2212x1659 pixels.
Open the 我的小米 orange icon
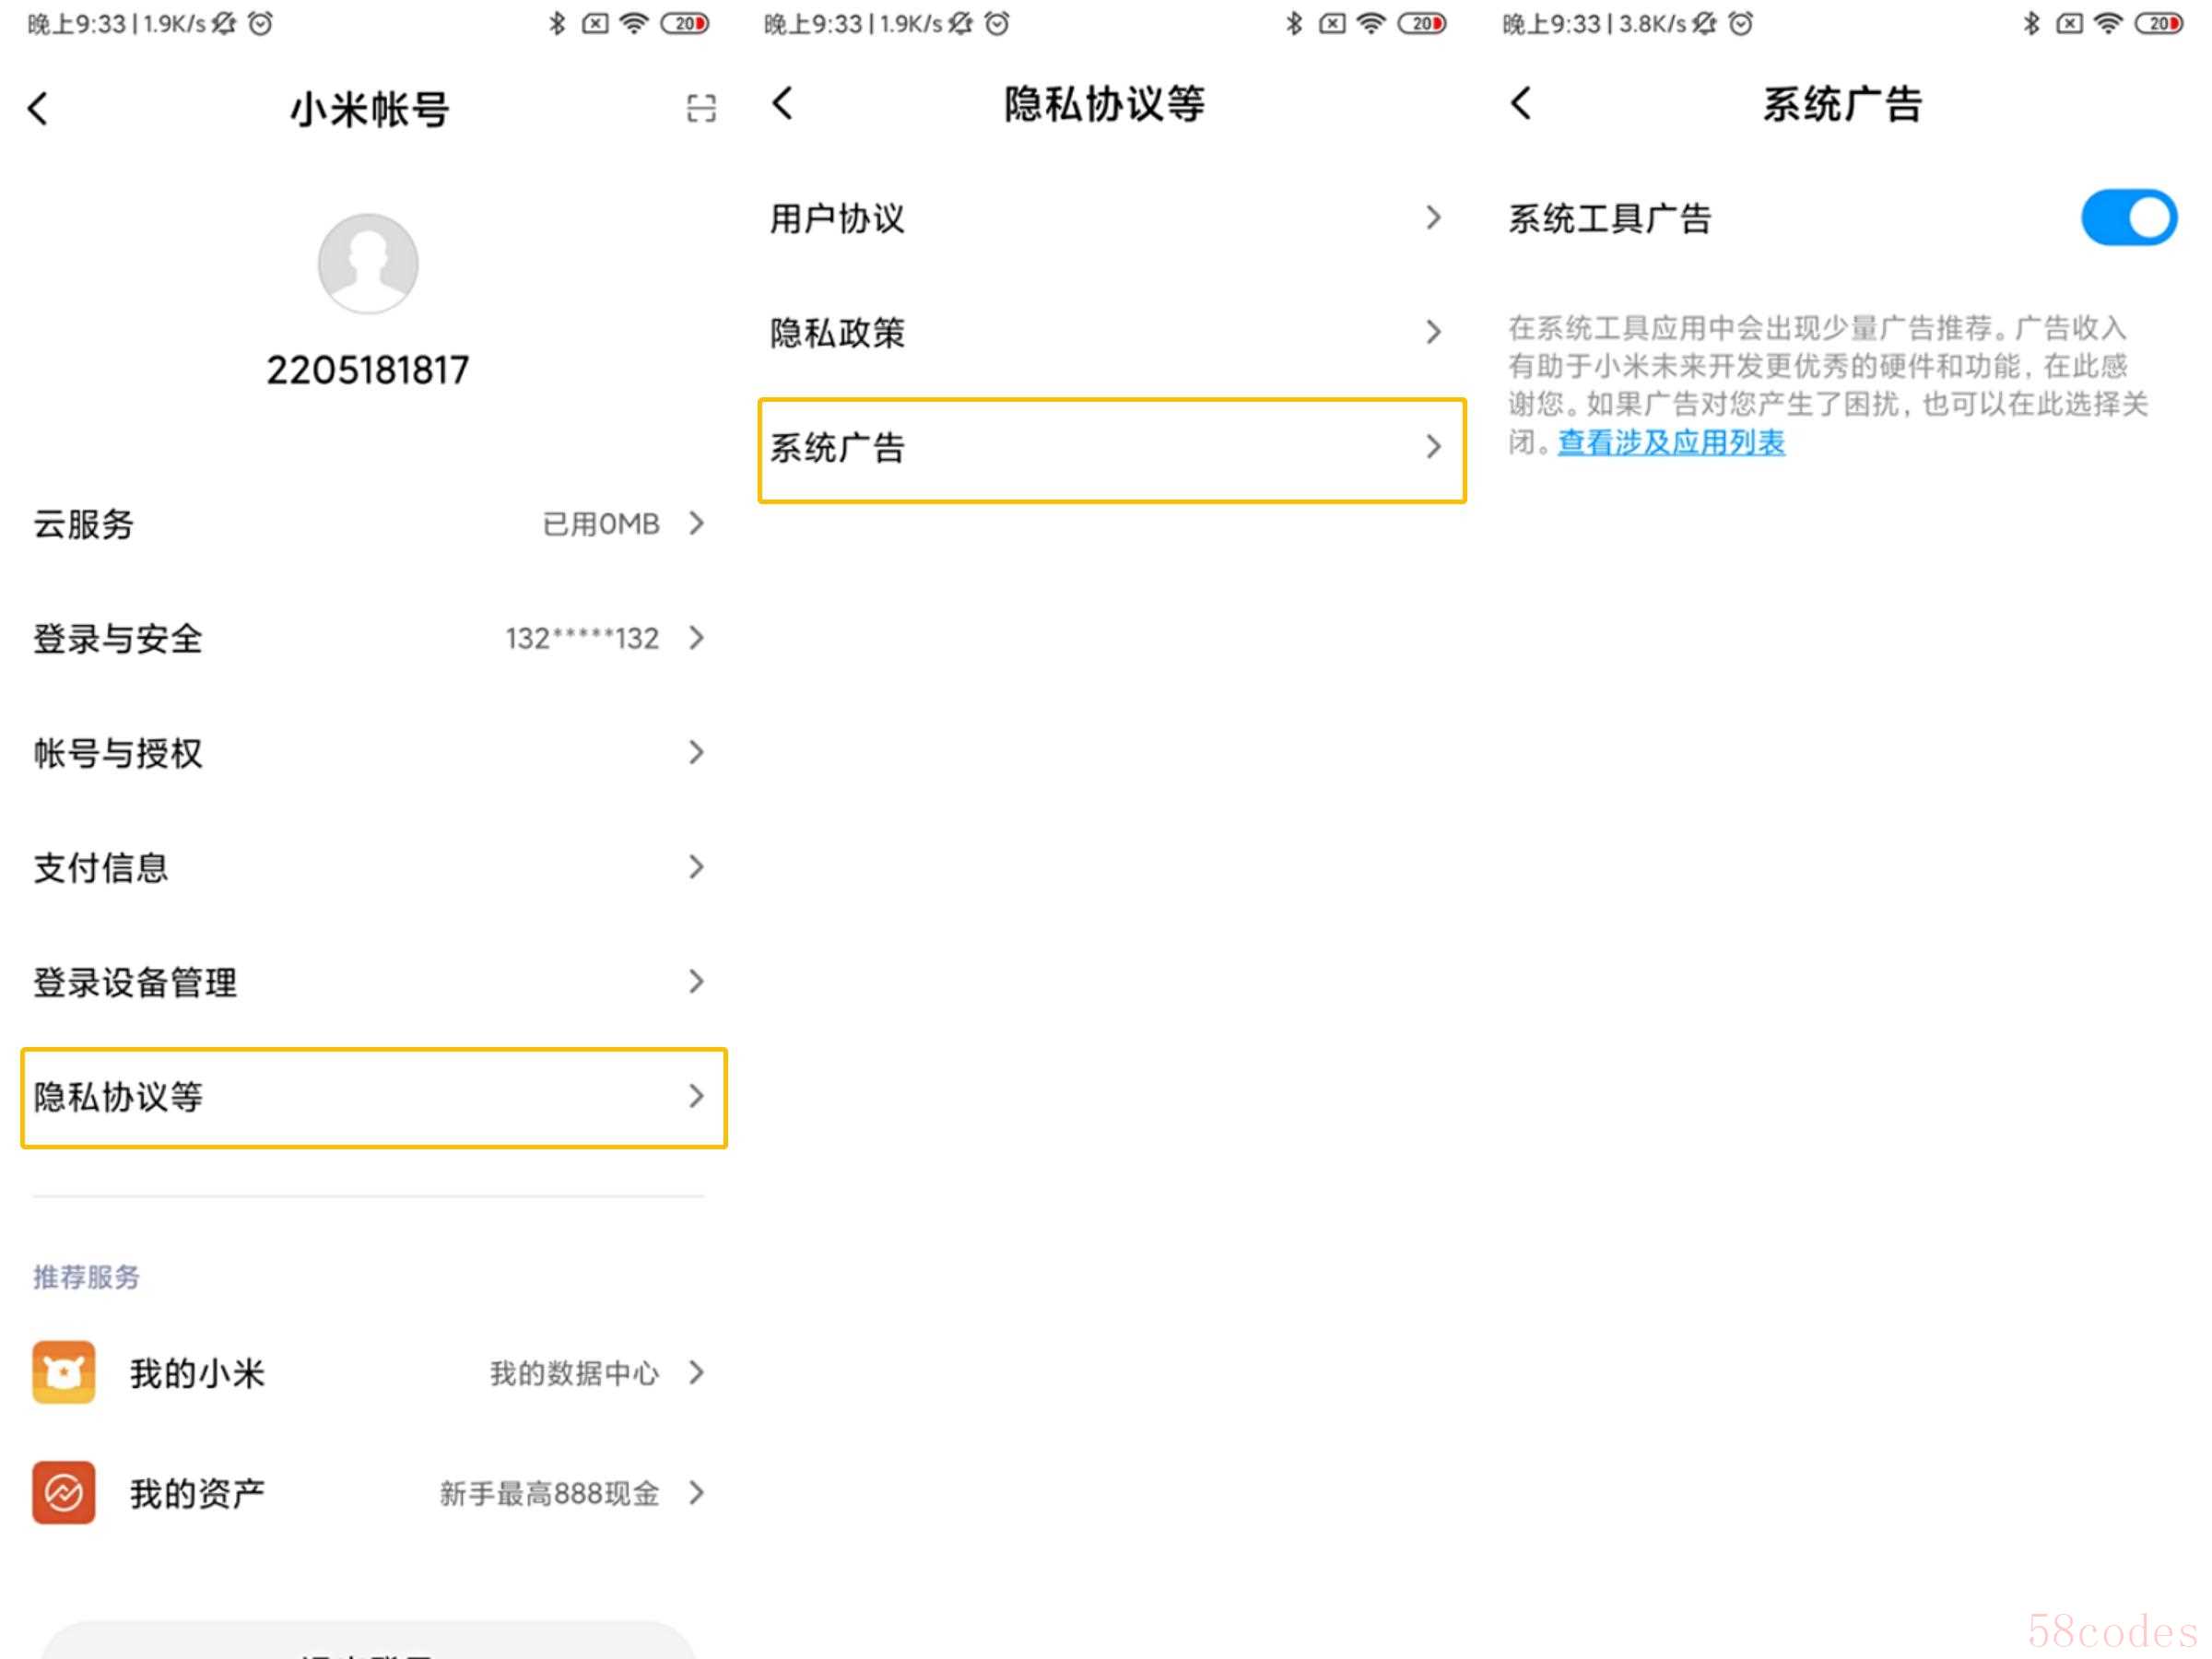(64, 1372)
